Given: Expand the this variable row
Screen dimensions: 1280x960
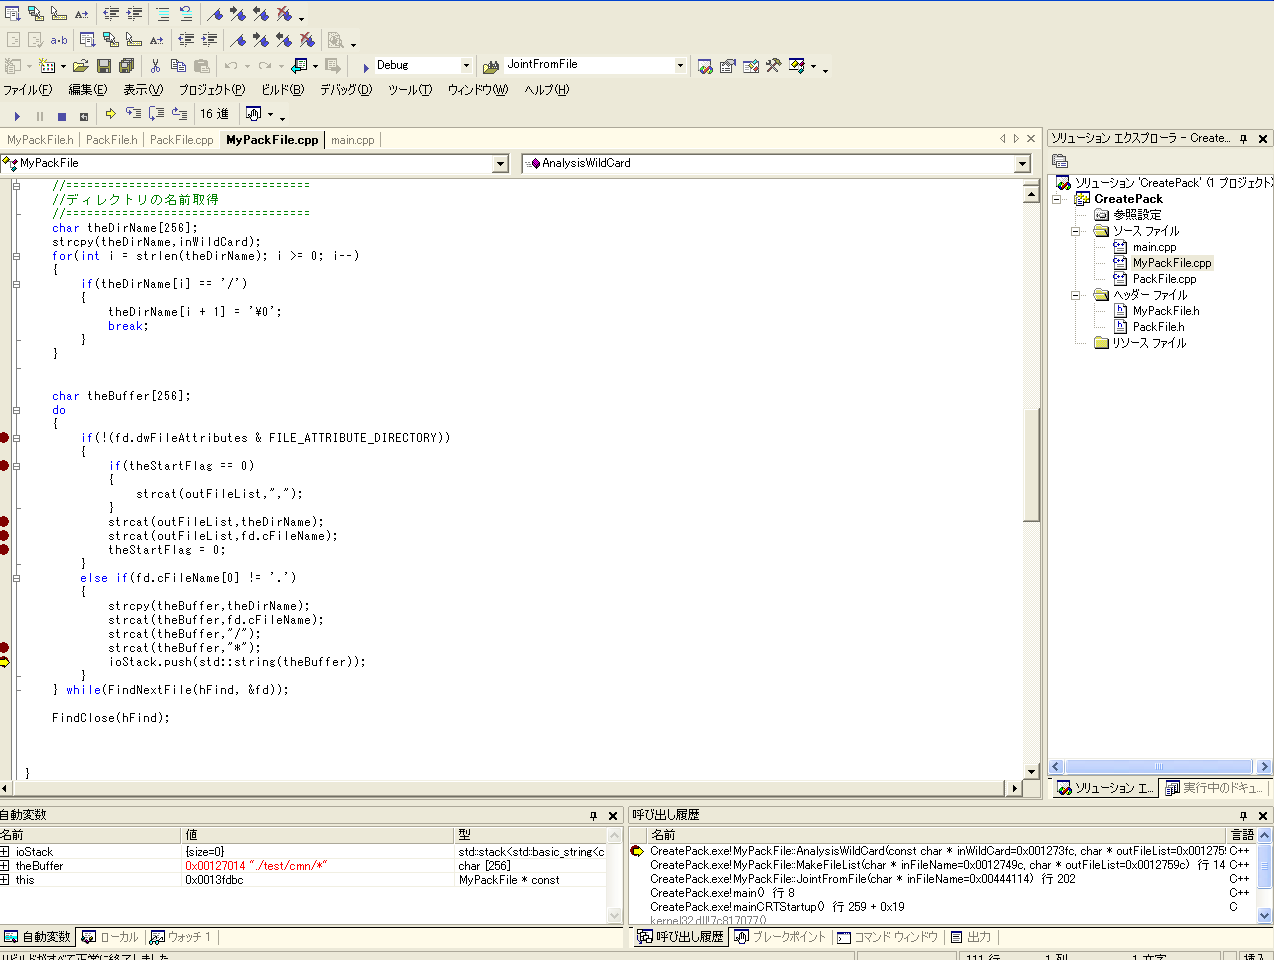Looking at the screenshot, I should coord(5,880).
